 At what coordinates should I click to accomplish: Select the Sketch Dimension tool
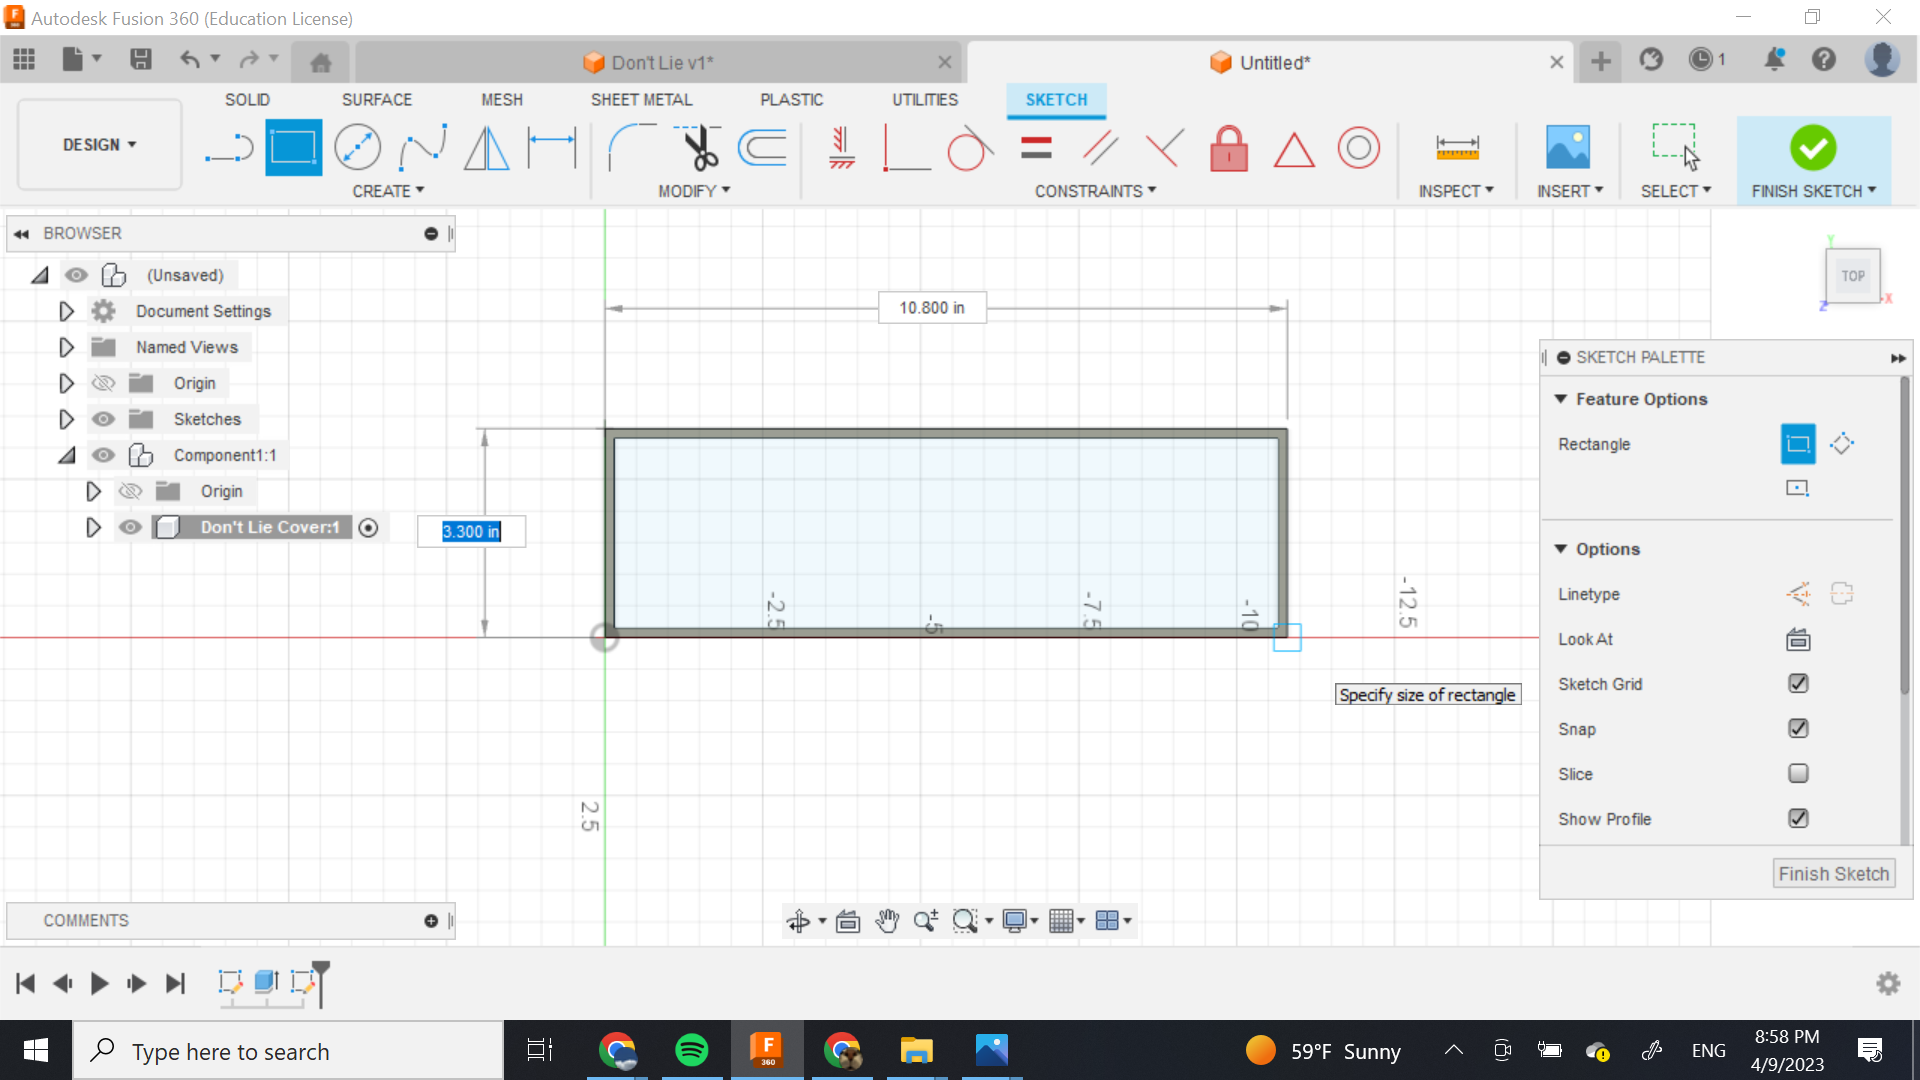coord(552,148)
